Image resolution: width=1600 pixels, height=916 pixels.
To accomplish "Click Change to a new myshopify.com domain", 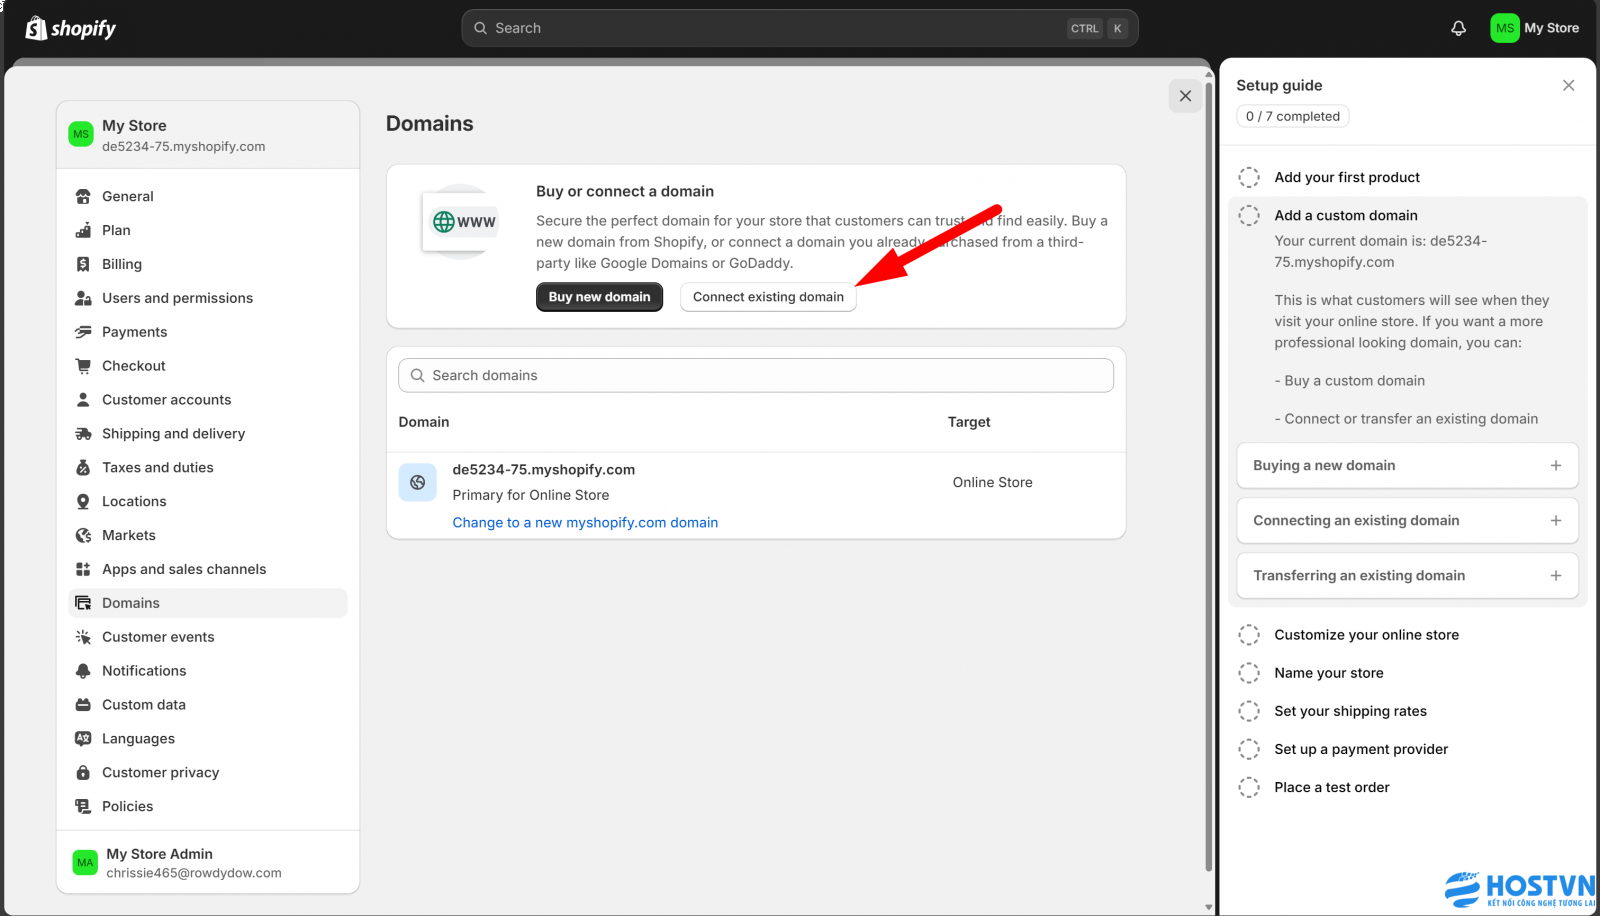I will coord(585,523).
